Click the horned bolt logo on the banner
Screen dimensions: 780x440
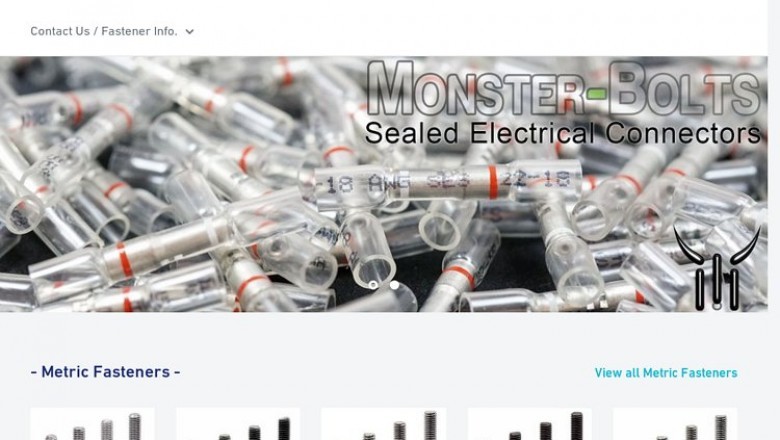tap(717, 267)
